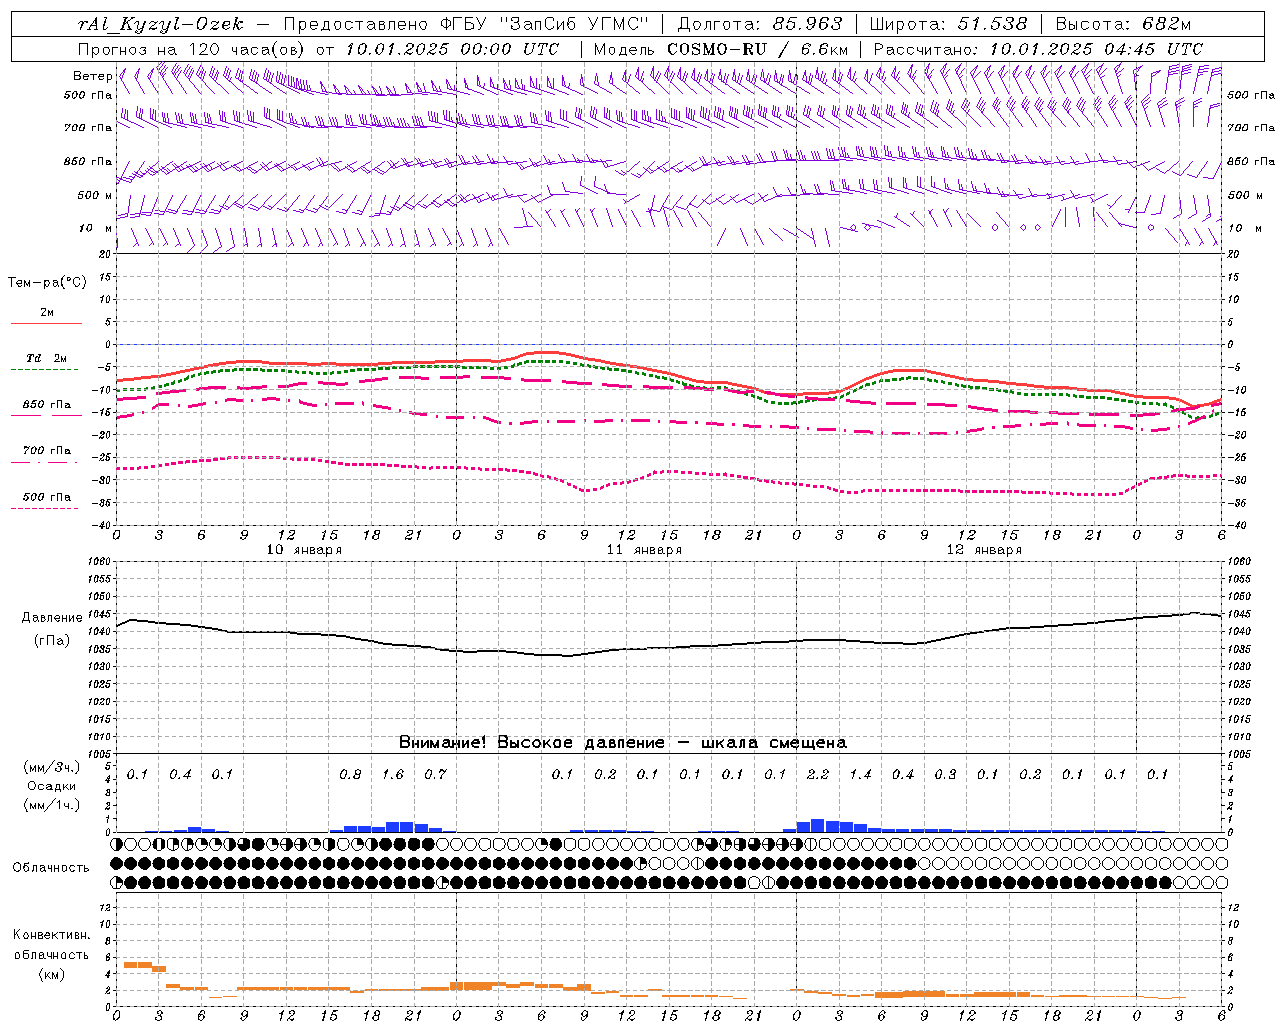The width and height of the screenshot is (1280, 1024).
Task: Click the 11 января date label
Action: coord(644,550)
